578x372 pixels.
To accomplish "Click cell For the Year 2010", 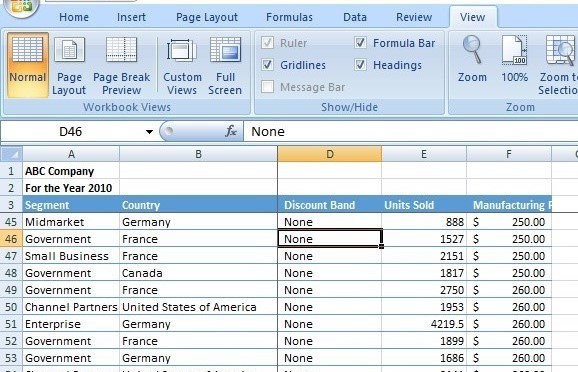I will (71, 188).
